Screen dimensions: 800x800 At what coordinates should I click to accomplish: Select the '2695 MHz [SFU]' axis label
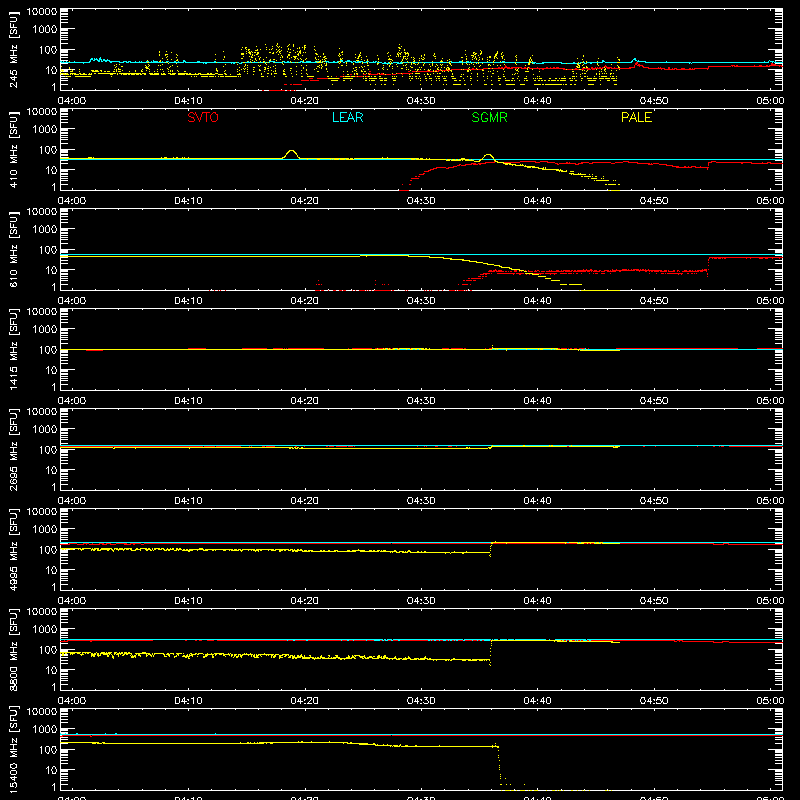tap(13, 450)
